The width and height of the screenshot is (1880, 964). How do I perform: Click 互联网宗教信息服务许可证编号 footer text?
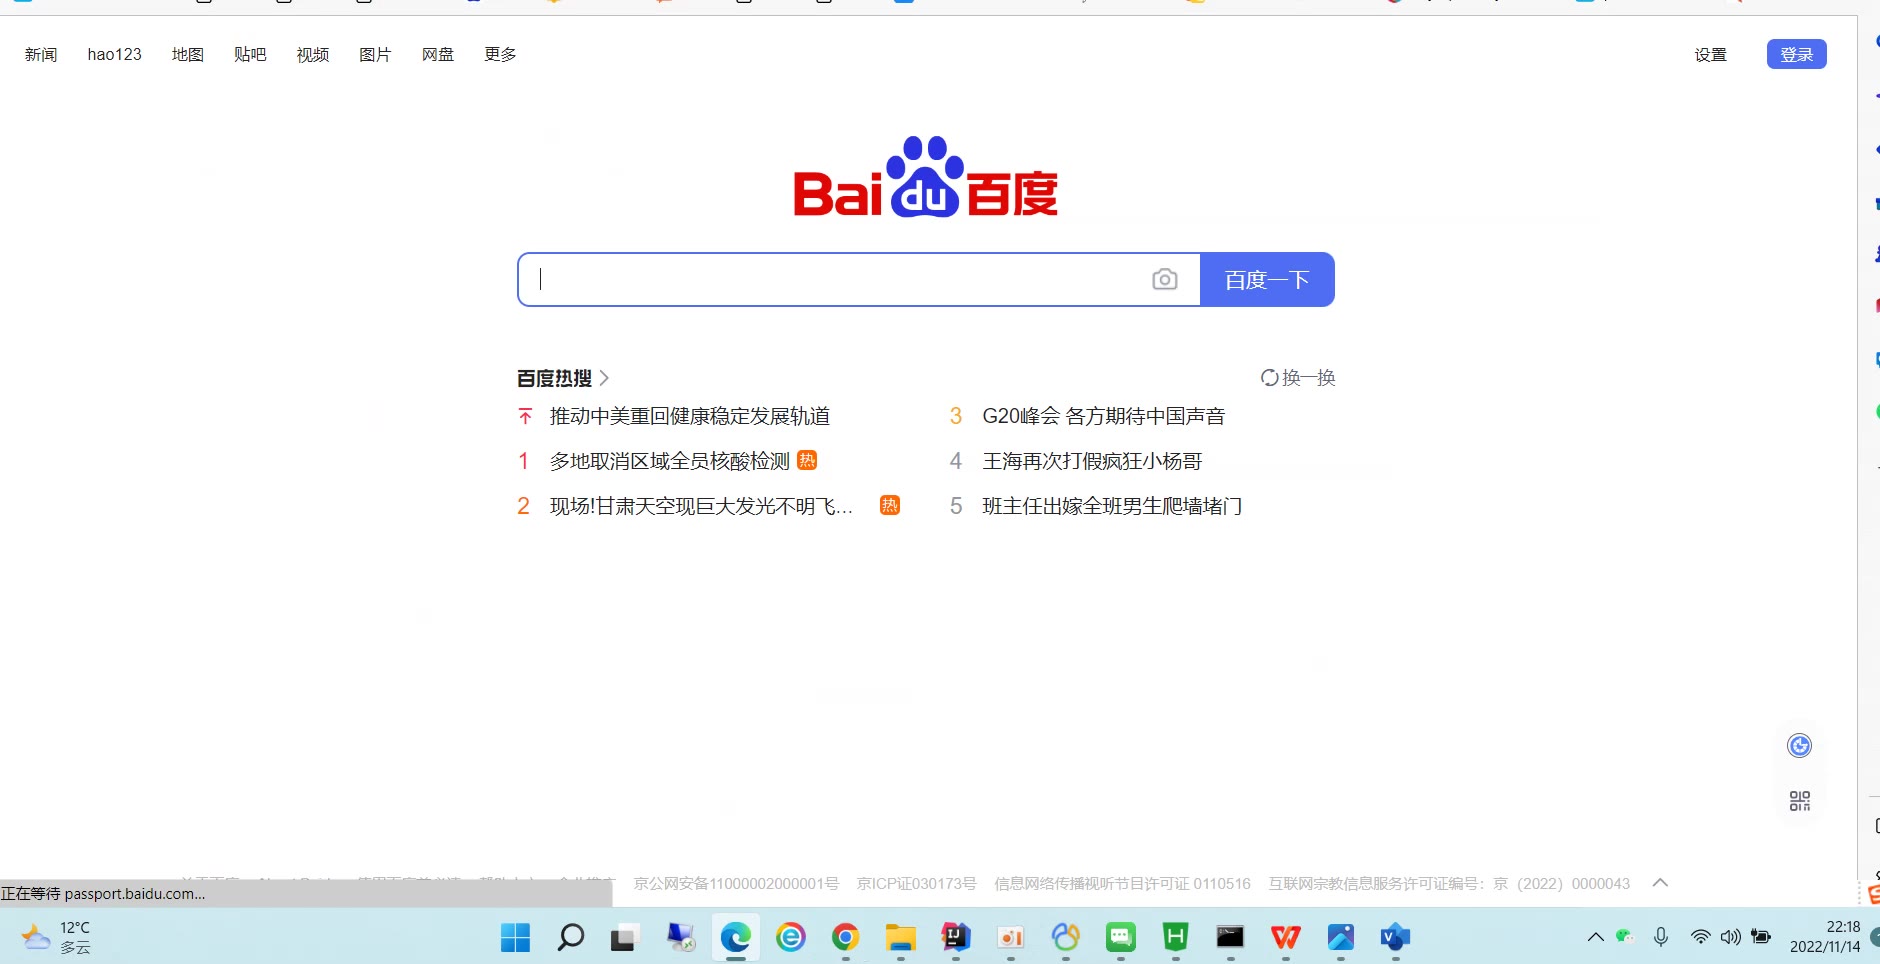[x=1449, y=883]
